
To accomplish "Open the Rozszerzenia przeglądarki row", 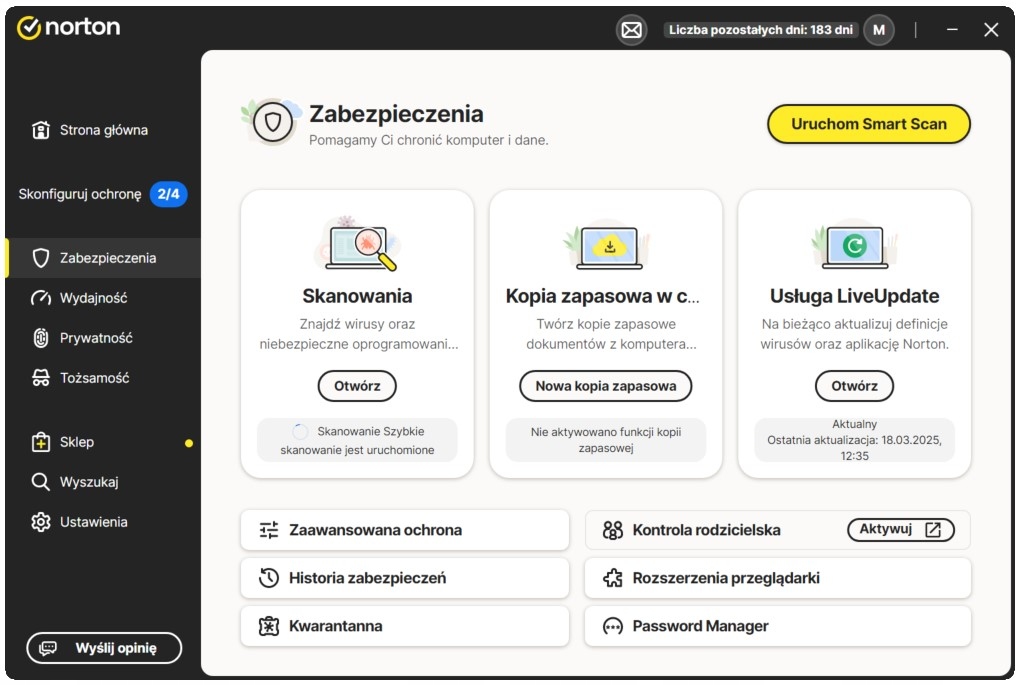I will [x=777, y=578].
